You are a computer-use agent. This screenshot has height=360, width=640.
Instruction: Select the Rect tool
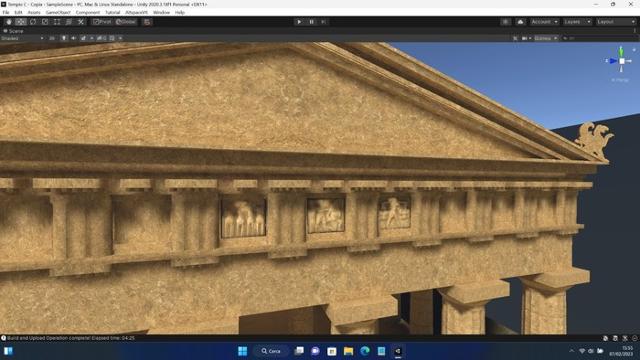(x=57, y=22)
